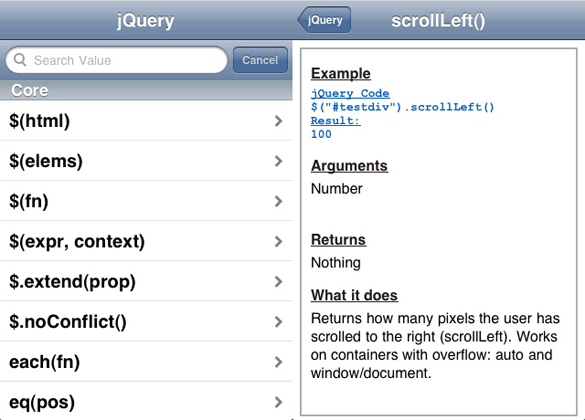Click the Result: link in Example

coord(336,120)
